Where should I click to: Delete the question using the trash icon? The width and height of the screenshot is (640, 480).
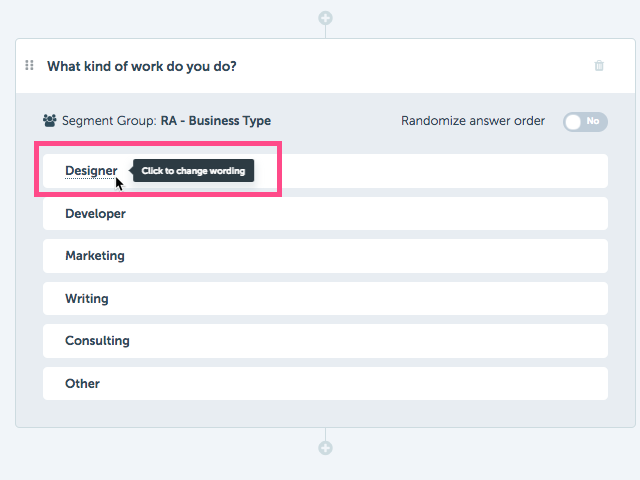(599, 65)
